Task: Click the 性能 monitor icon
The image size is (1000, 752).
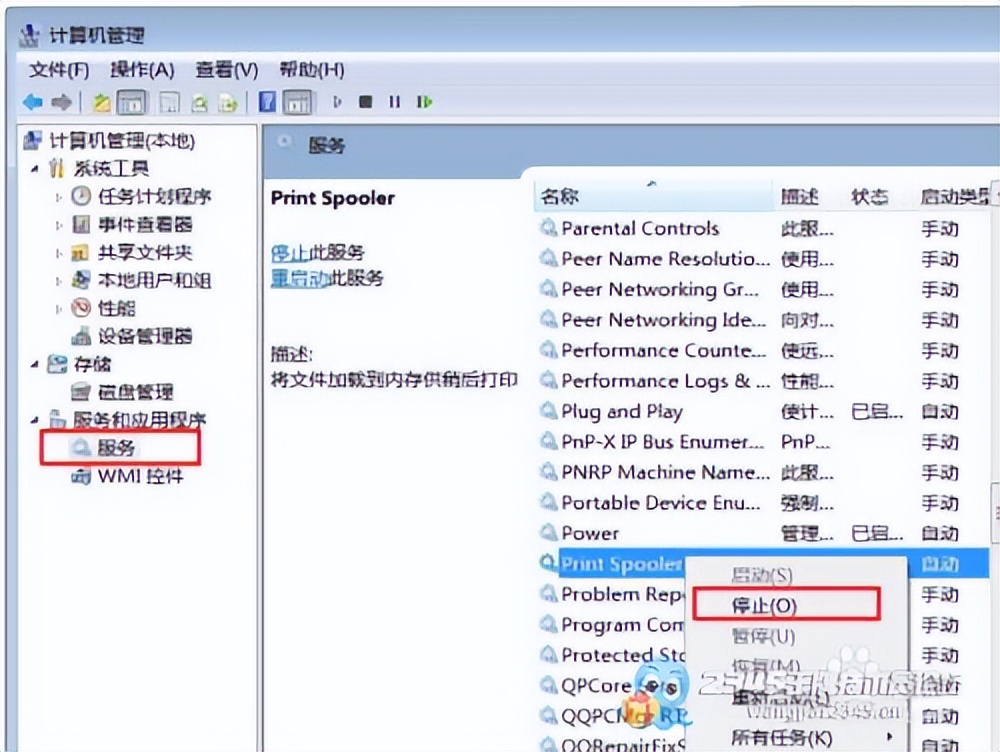Action: 81,308
